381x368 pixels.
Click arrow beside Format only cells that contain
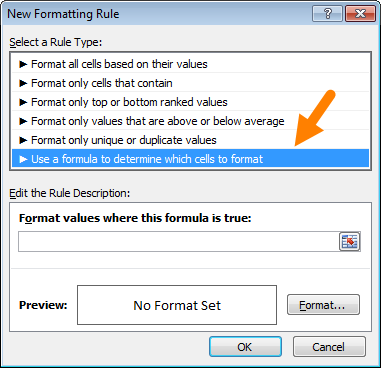(x=23, y=83)
